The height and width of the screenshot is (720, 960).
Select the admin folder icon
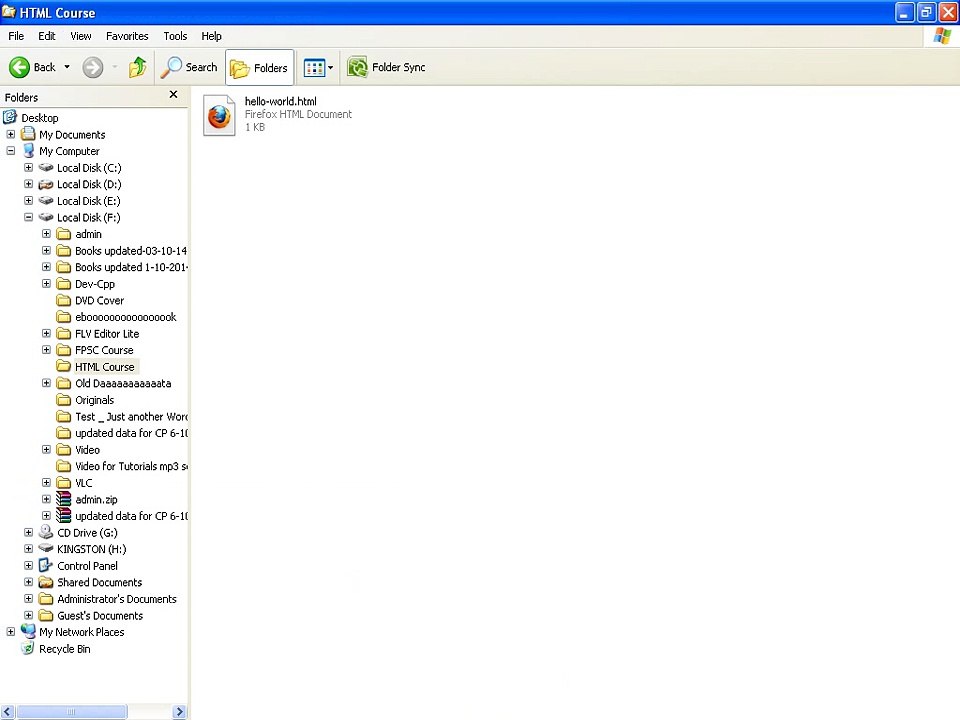pos(64,233)
